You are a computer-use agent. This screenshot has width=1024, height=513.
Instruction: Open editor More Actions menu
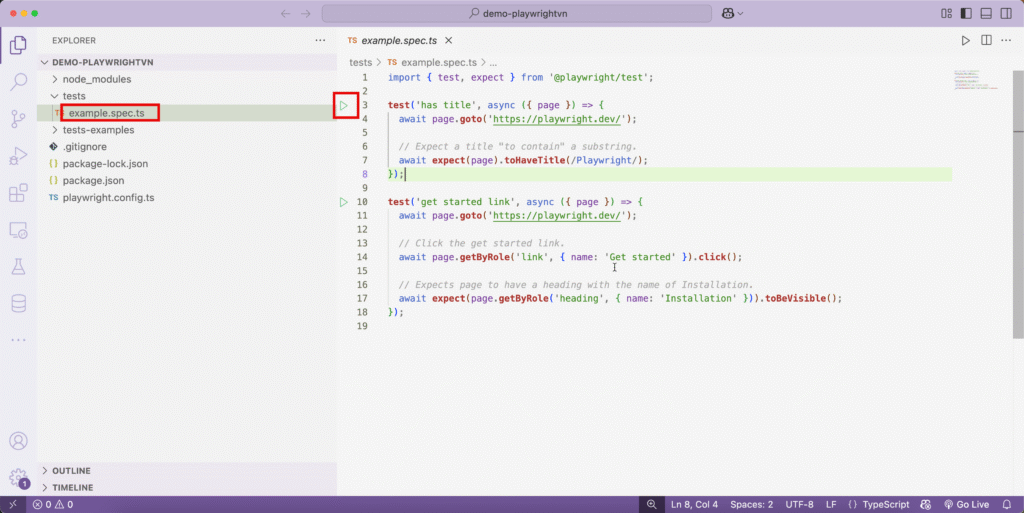click(x=1006, y=40)
